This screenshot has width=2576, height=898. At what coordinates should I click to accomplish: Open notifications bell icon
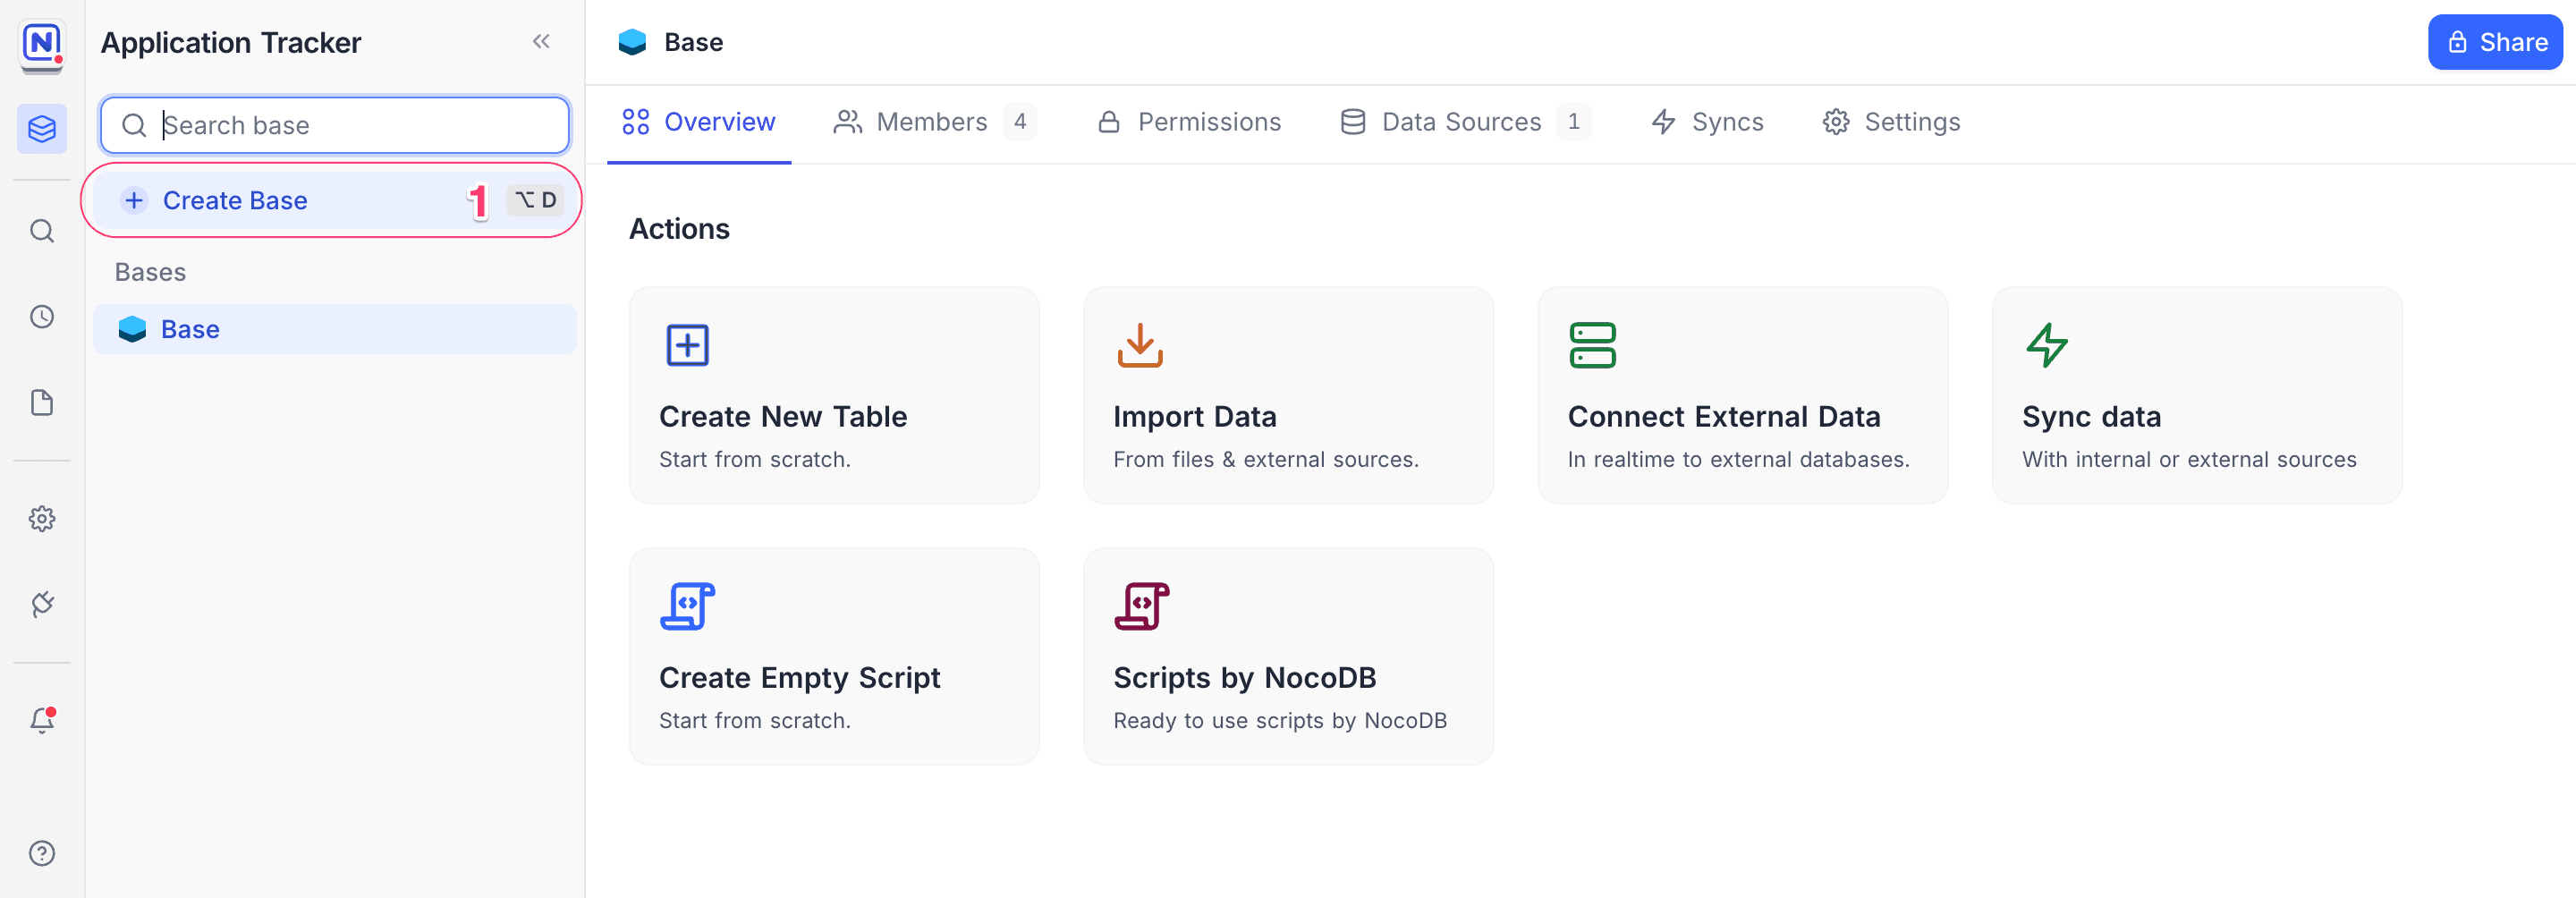[x=42, y=720]
